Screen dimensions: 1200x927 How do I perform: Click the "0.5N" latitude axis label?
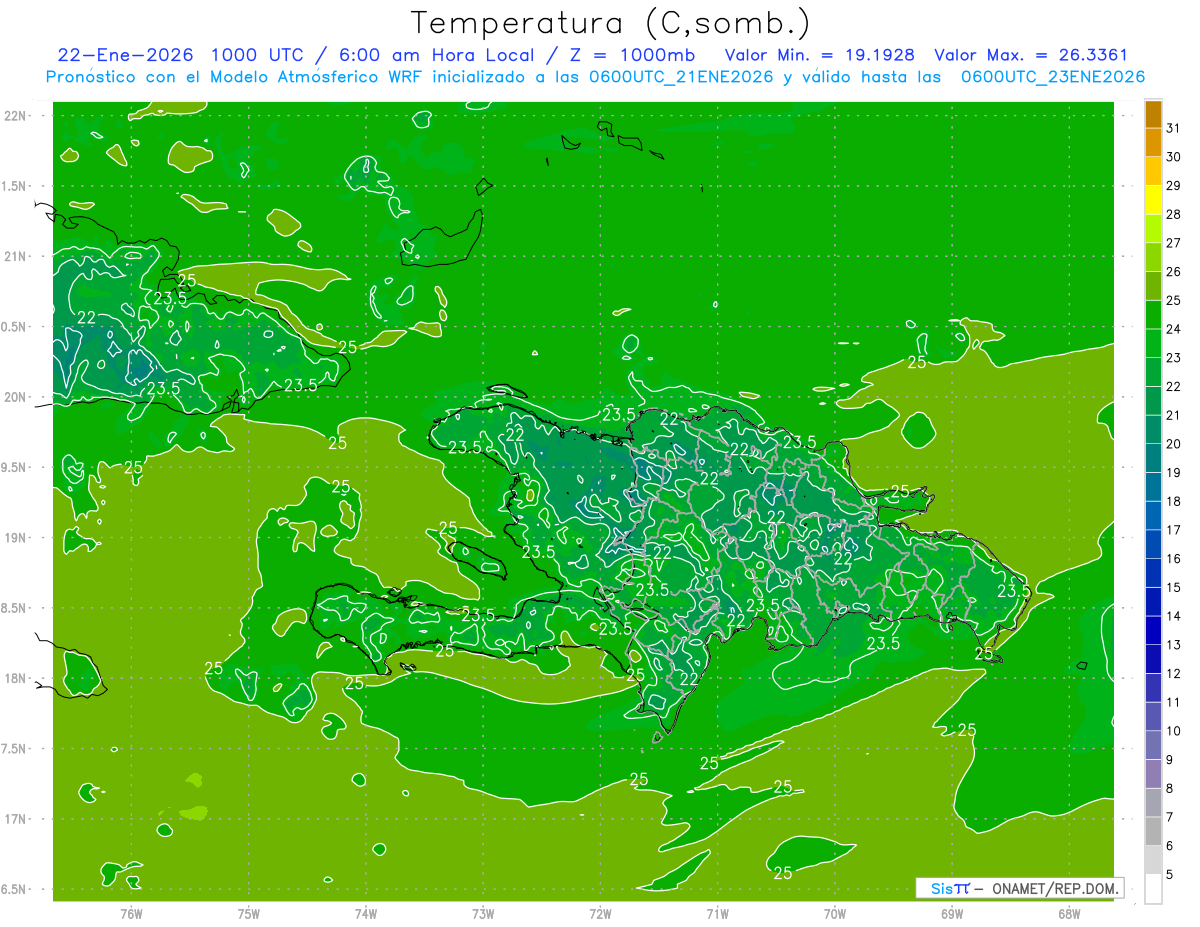14,327
